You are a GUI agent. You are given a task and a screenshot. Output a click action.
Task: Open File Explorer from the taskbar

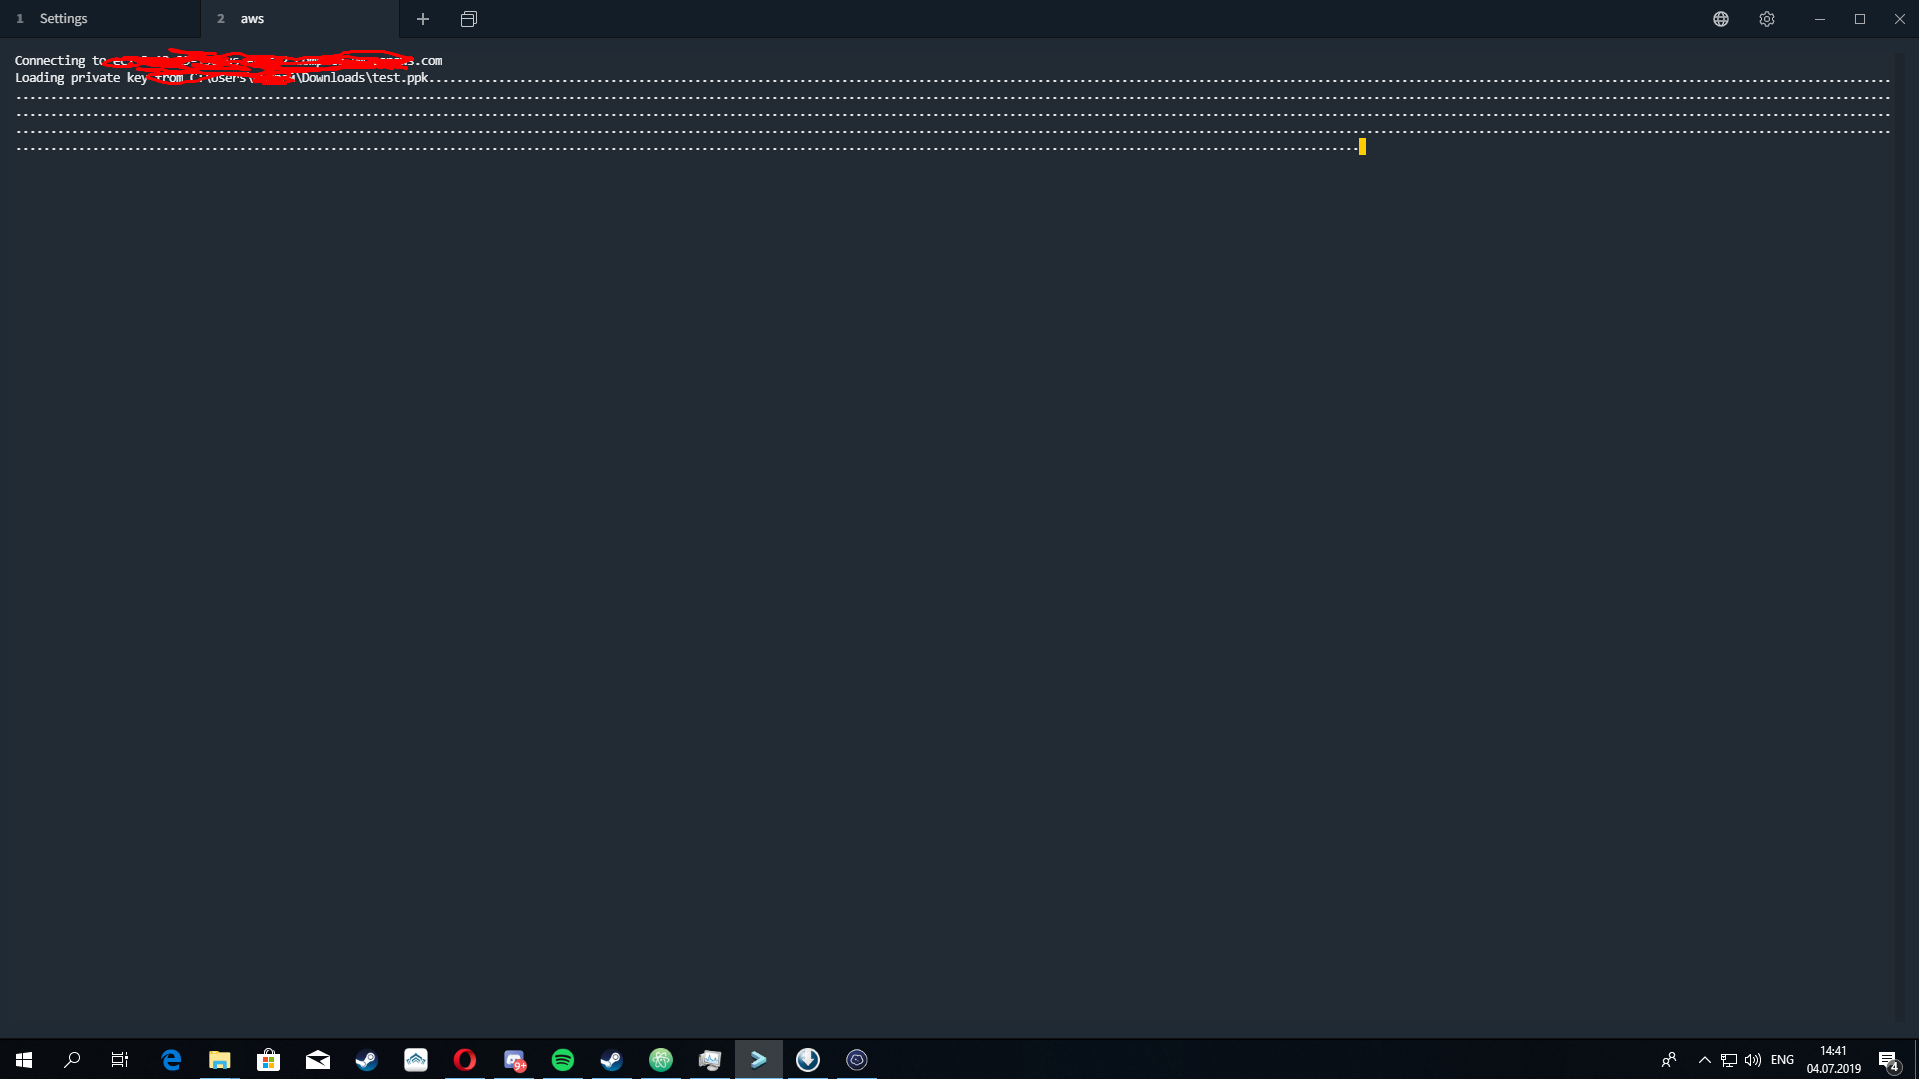pos(219,1059)
